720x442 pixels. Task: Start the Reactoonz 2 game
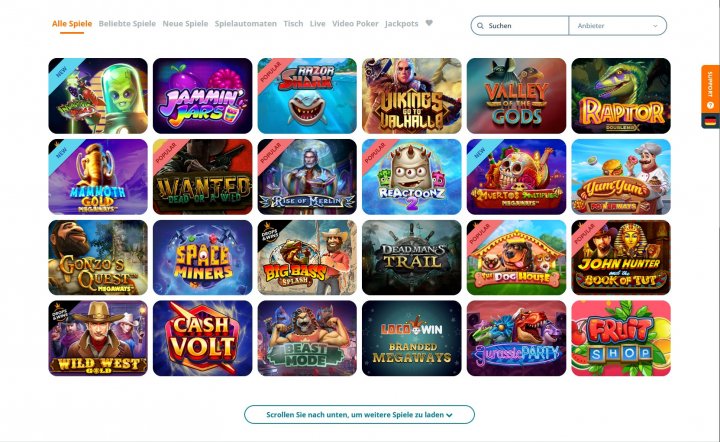pyautogui.click(x=411, y=177)
